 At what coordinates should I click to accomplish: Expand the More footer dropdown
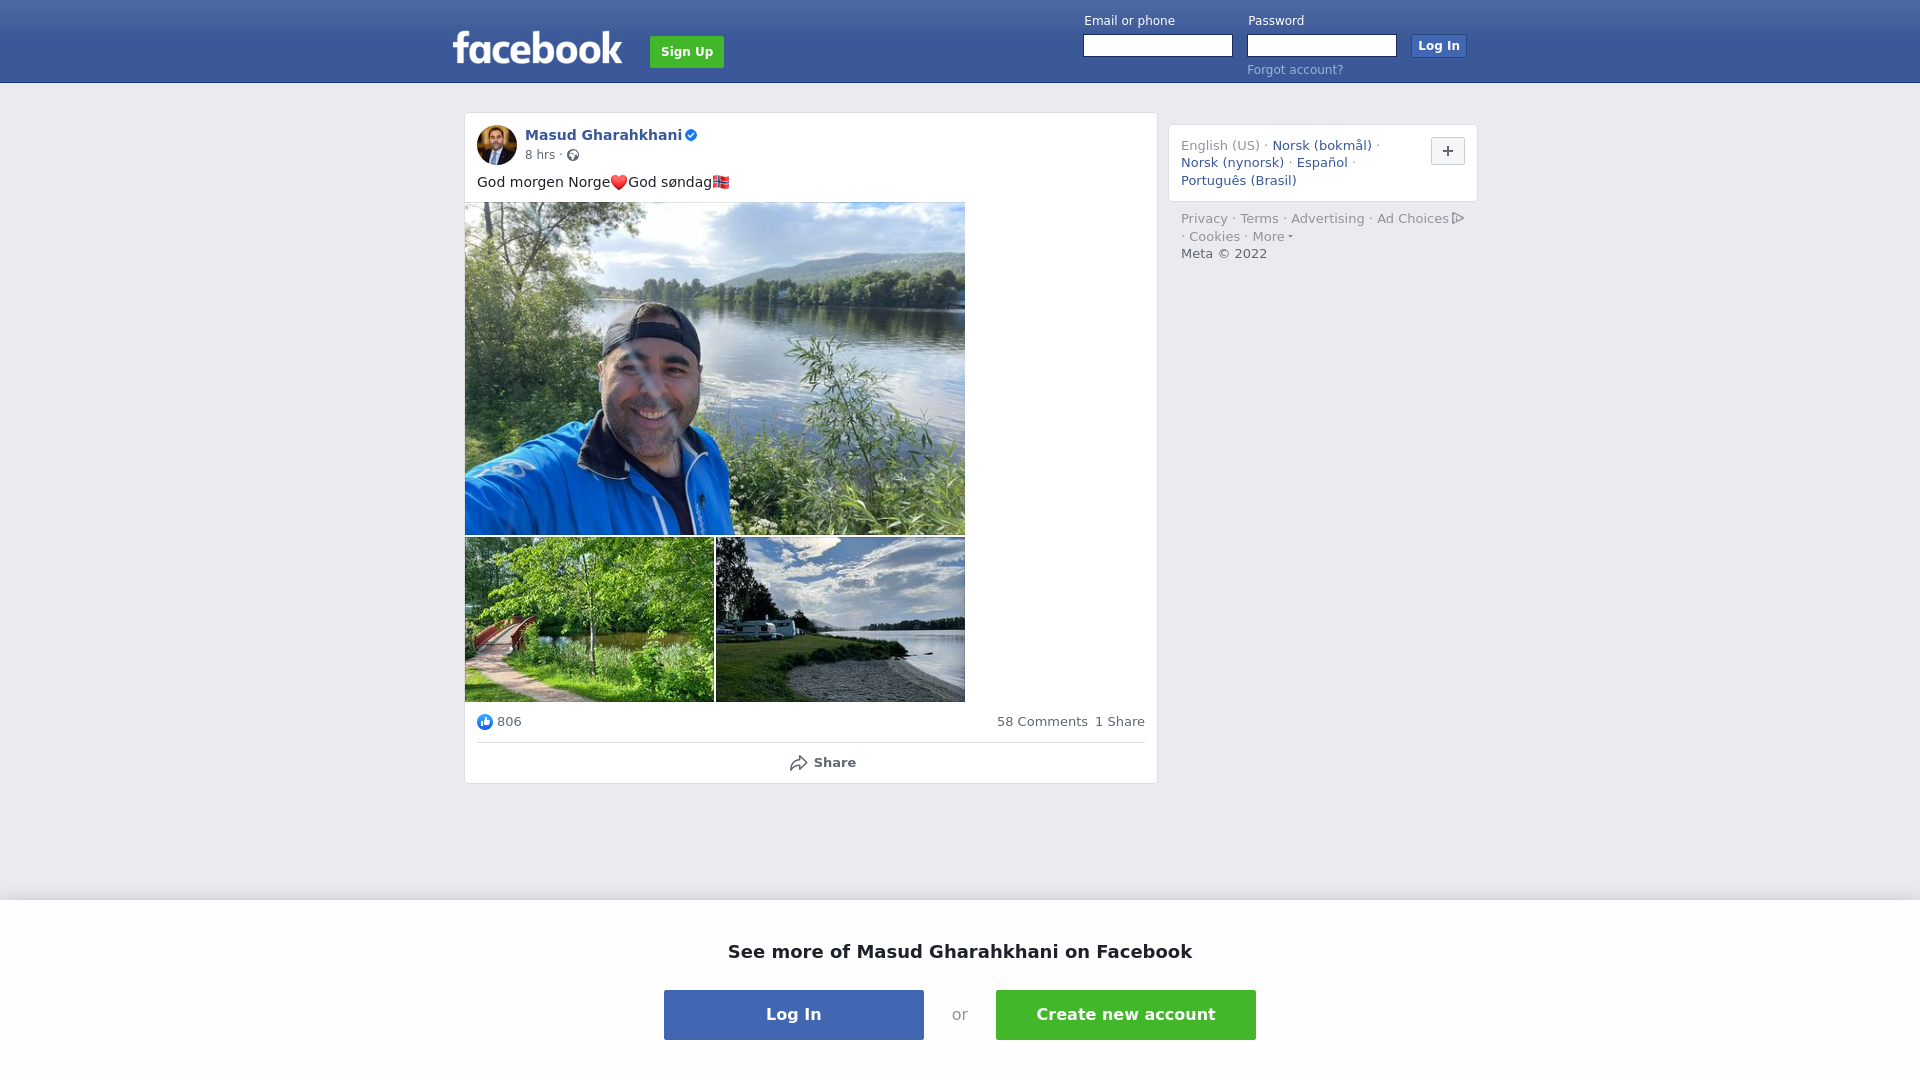pyautogui.click(x=1273, y=237)
